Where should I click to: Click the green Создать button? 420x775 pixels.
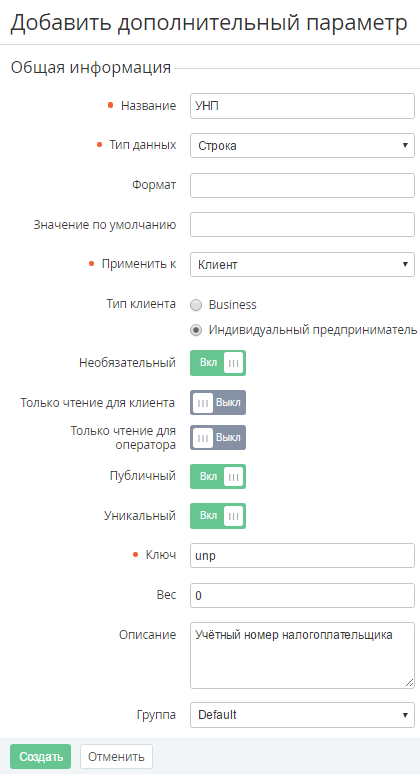pyautogui.click(x=41, y=757)
